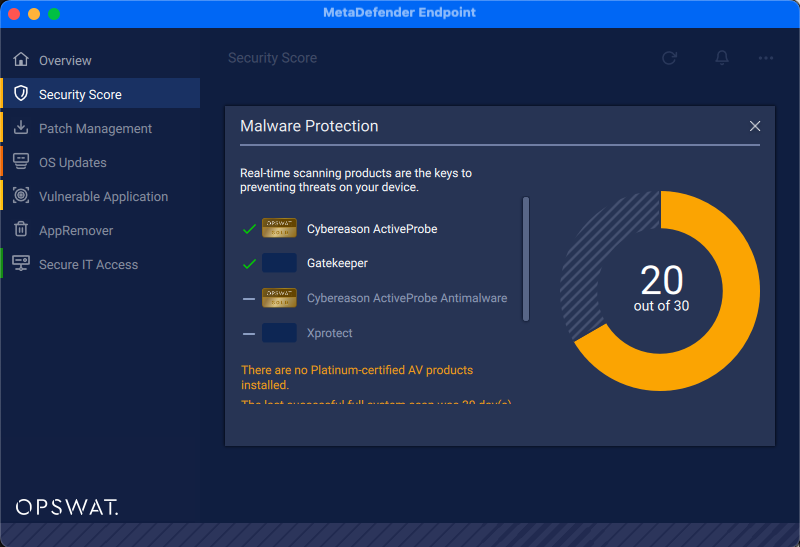This screenshot has width=800, height=547.
Task: Open notifications bell
Action: (x=722, y=58)
